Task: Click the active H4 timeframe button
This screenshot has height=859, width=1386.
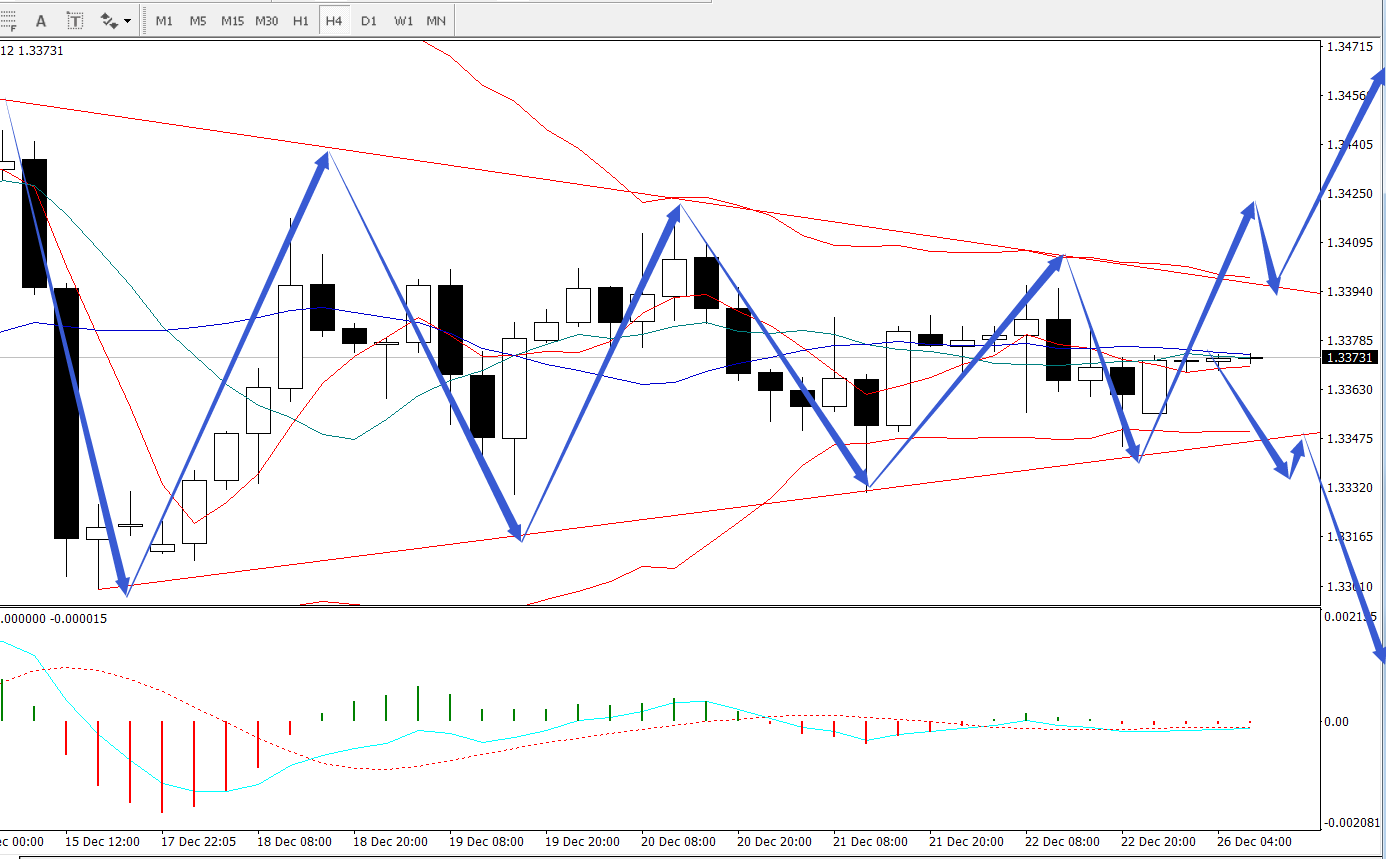Action: click(x=334, y=20)
